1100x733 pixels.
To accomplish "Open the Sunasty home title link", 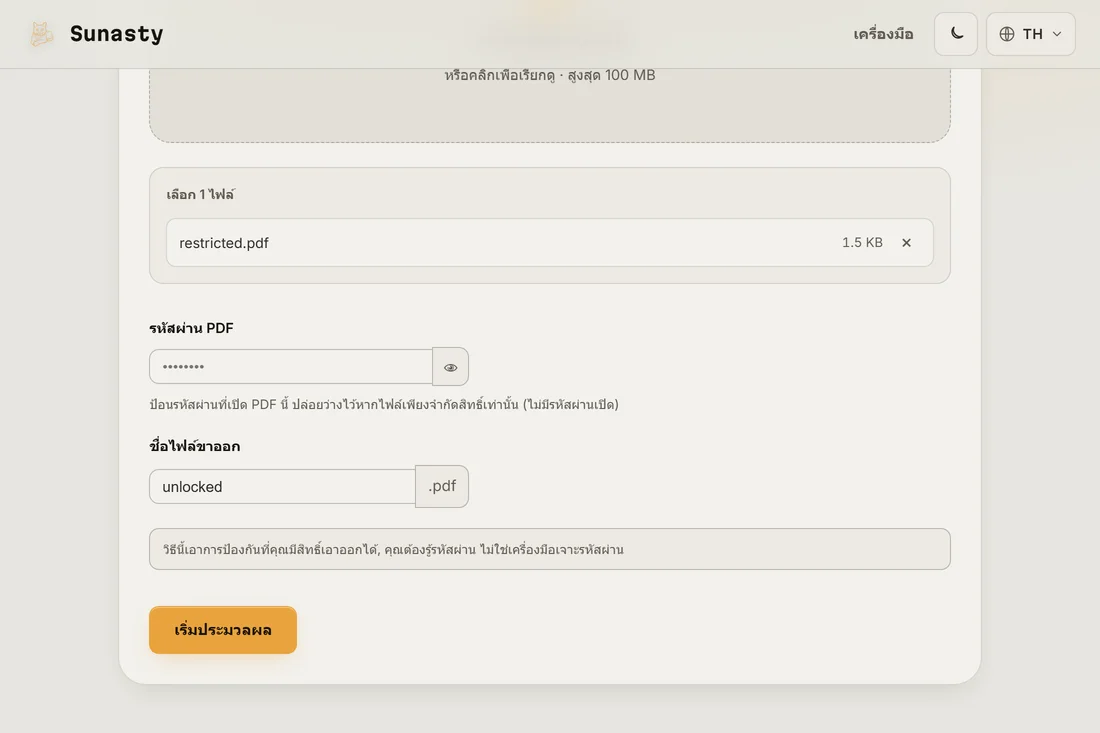I will pos(116,34).
